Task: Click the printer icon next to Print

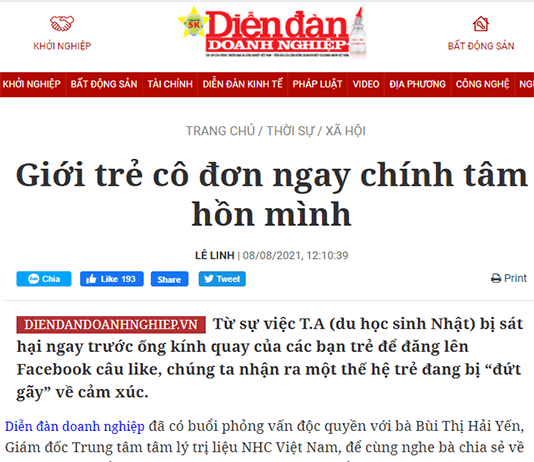Action: (496, 278)
